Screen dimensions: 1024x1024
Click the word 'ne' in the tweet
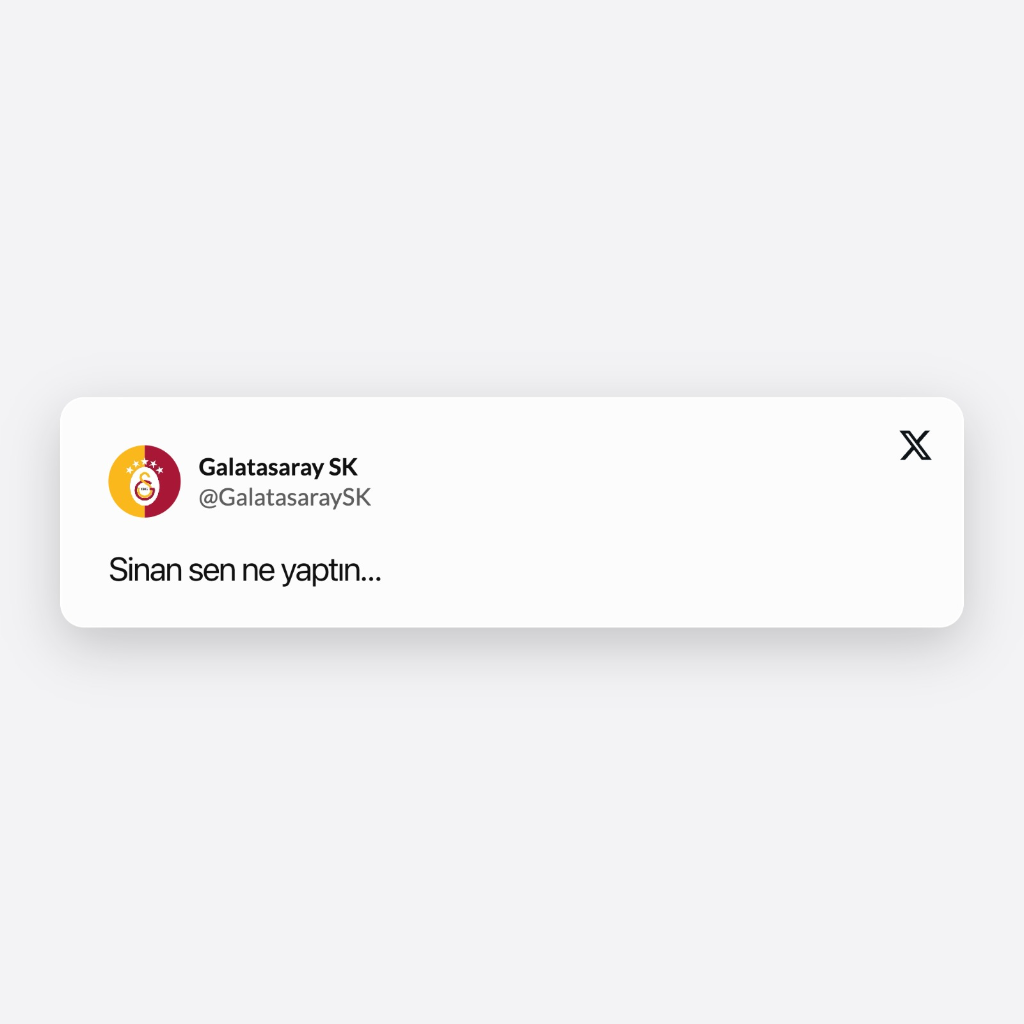(x=258, y=571)
